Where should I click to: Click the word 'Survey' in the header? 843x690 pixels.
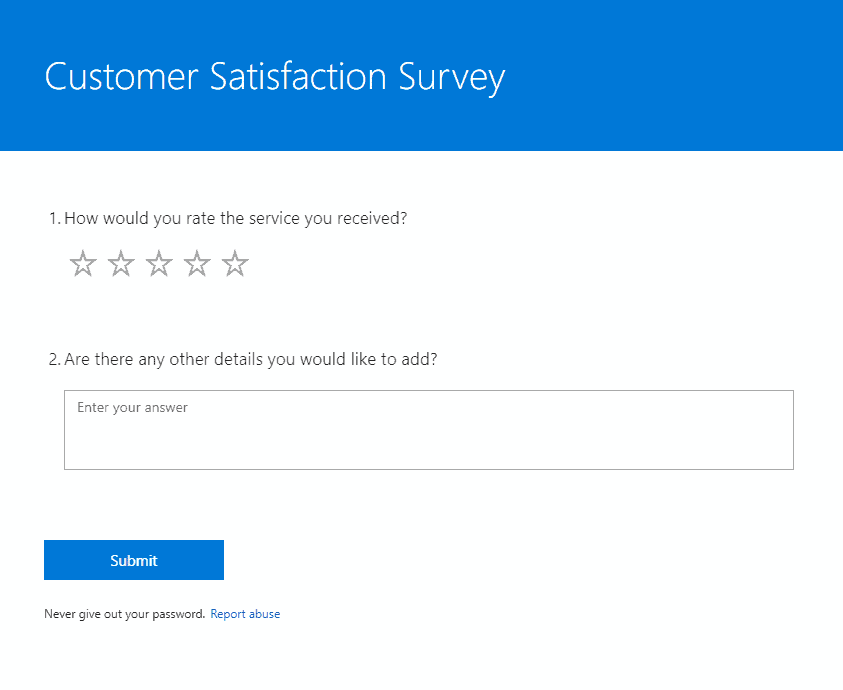coord(452,78)
